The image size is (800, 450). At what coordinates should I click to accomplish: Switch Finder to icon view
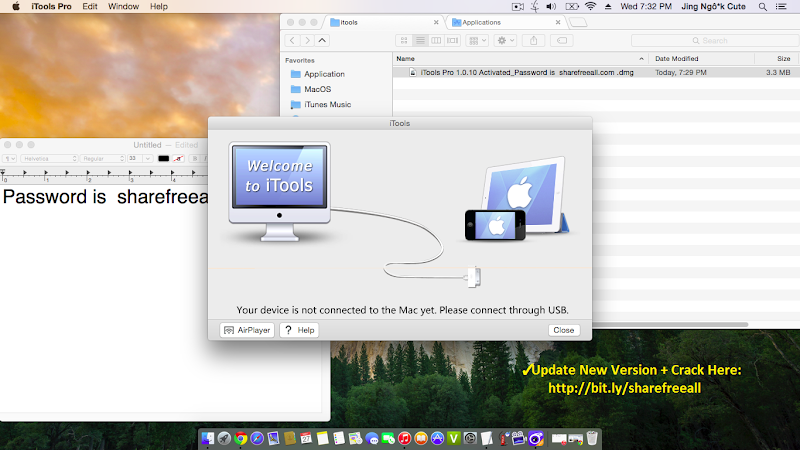click(404, 40)
